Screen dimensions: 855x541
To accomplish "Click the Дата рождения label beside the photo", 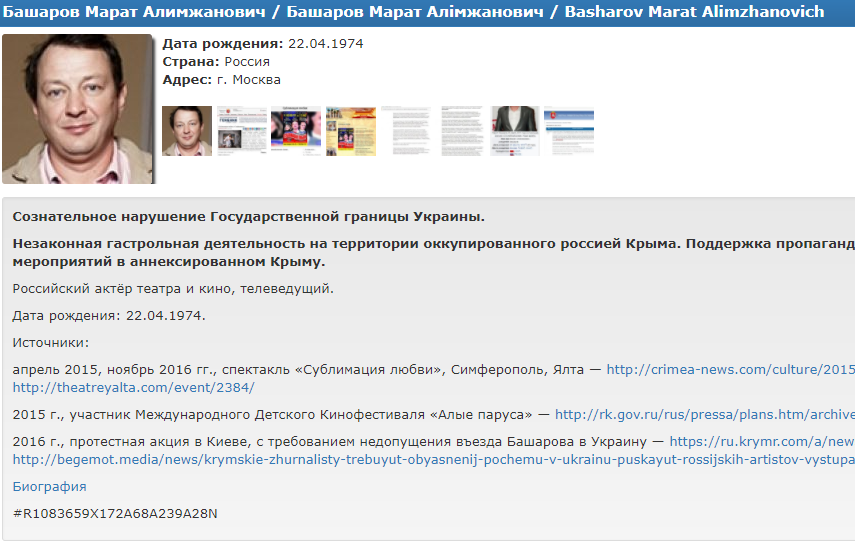I will pyautogui.click(x=222, y=44).
